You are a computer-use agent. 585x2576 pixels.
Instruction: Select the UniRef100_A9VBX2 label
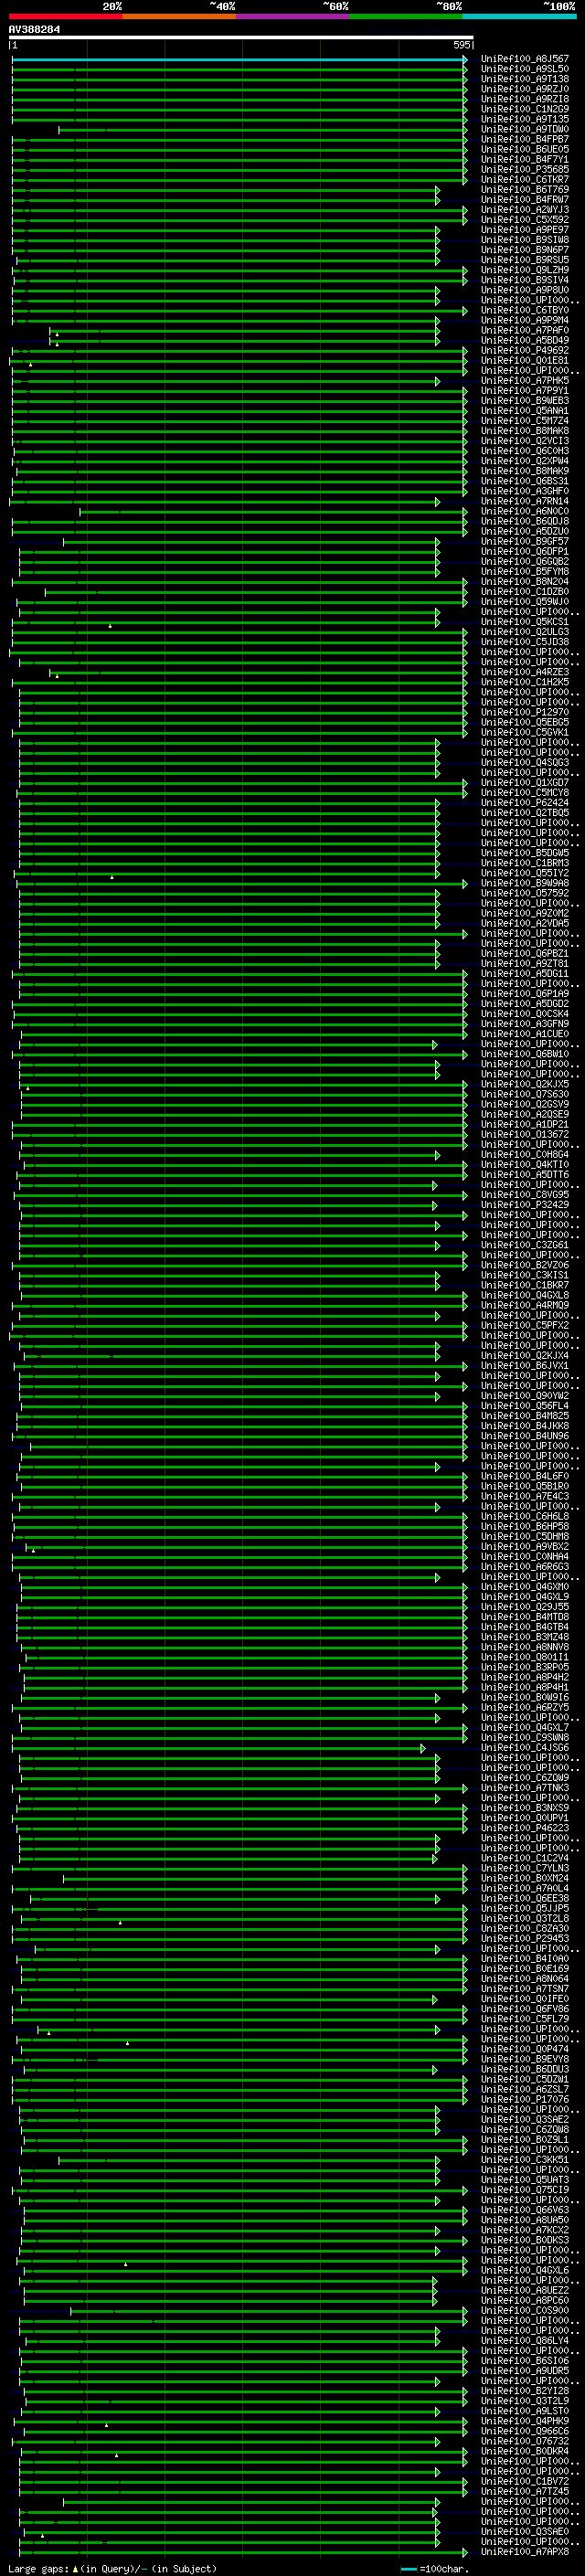click(524, 1546)
